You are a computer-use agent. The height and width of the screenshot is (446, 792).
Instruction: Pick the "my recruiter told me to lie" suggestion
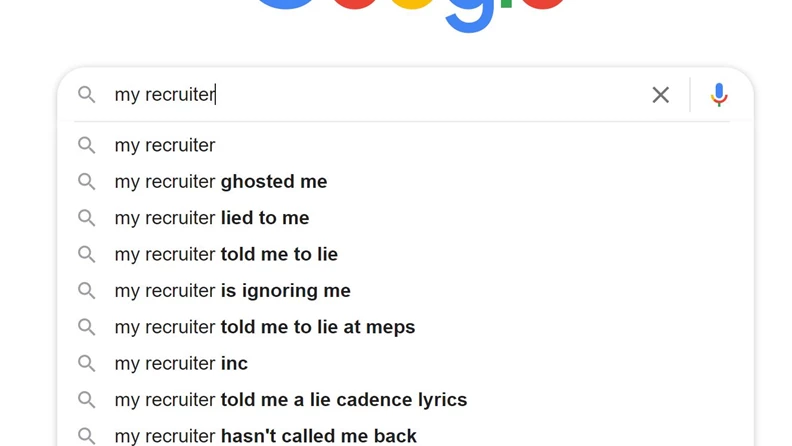click(x=226, y=255)
